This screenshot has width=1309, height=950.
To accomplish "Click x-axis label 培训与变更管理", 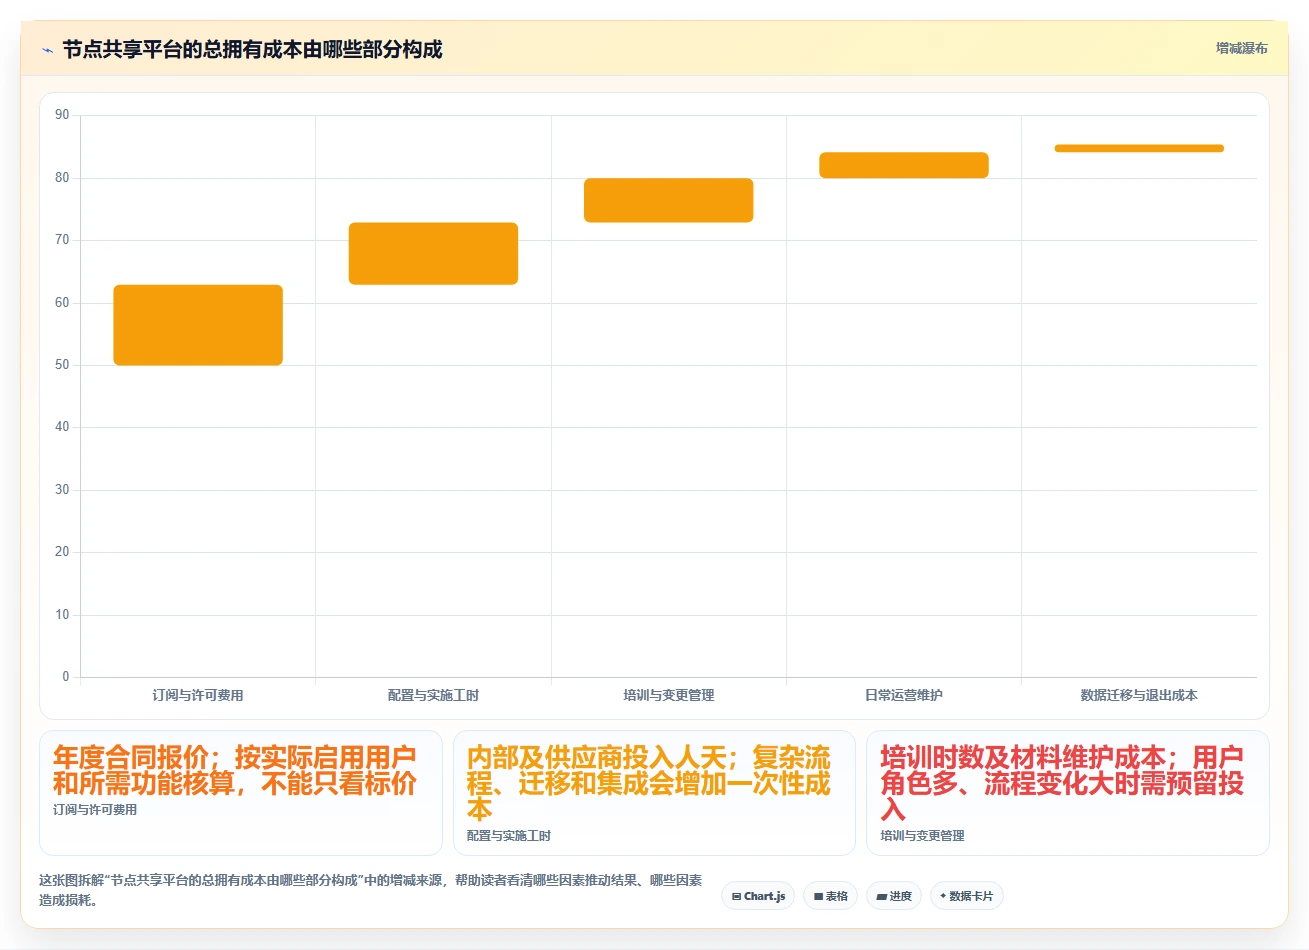I will click(669, 695).
